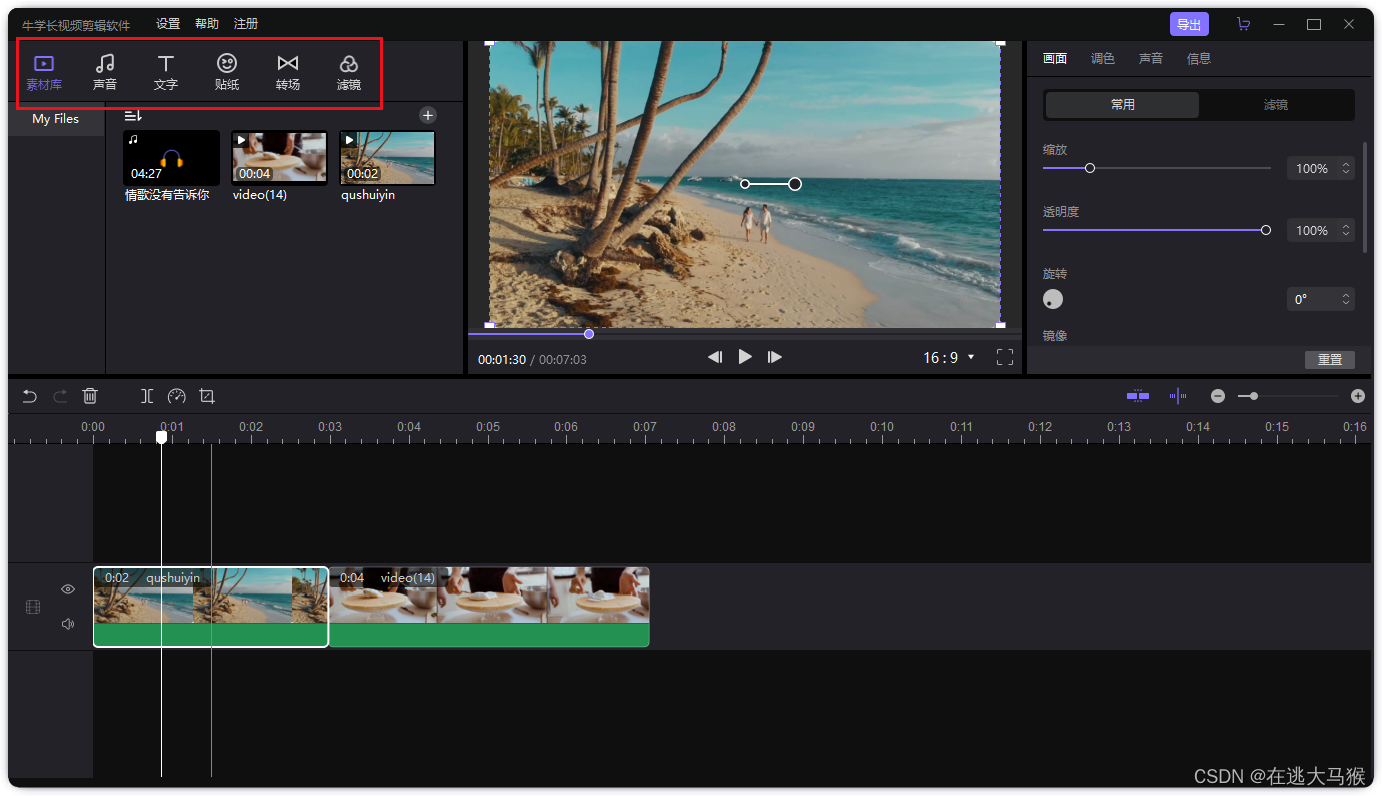Switch to 常用 common settings toggle
The height and width of the screenshot is (796, 1382).
[x=1122, y=105]
